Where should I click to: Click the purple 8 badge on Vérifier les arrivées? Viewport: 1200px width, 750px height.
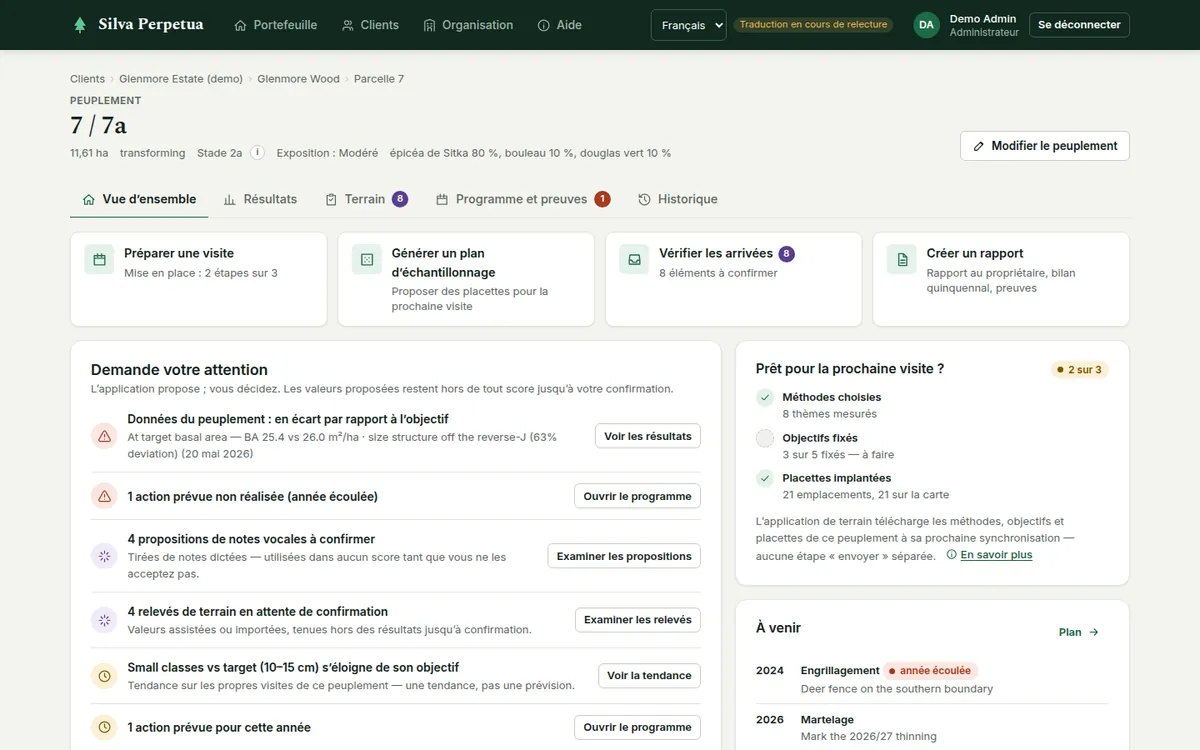[x=787, y=254]
